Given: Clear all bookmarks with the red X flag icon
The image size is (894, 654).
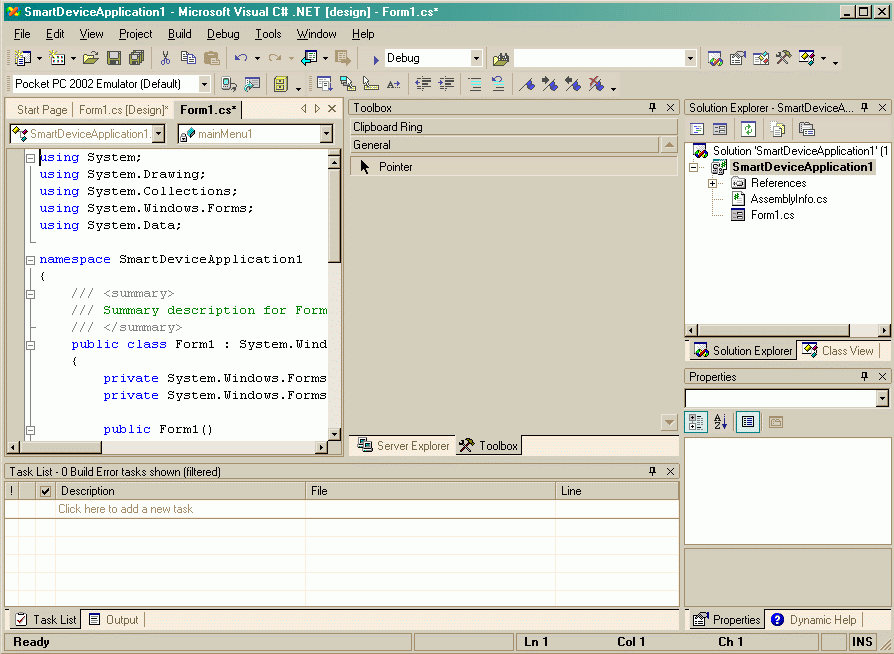Looking at the screenshot, I should click(x=596, y=84).
